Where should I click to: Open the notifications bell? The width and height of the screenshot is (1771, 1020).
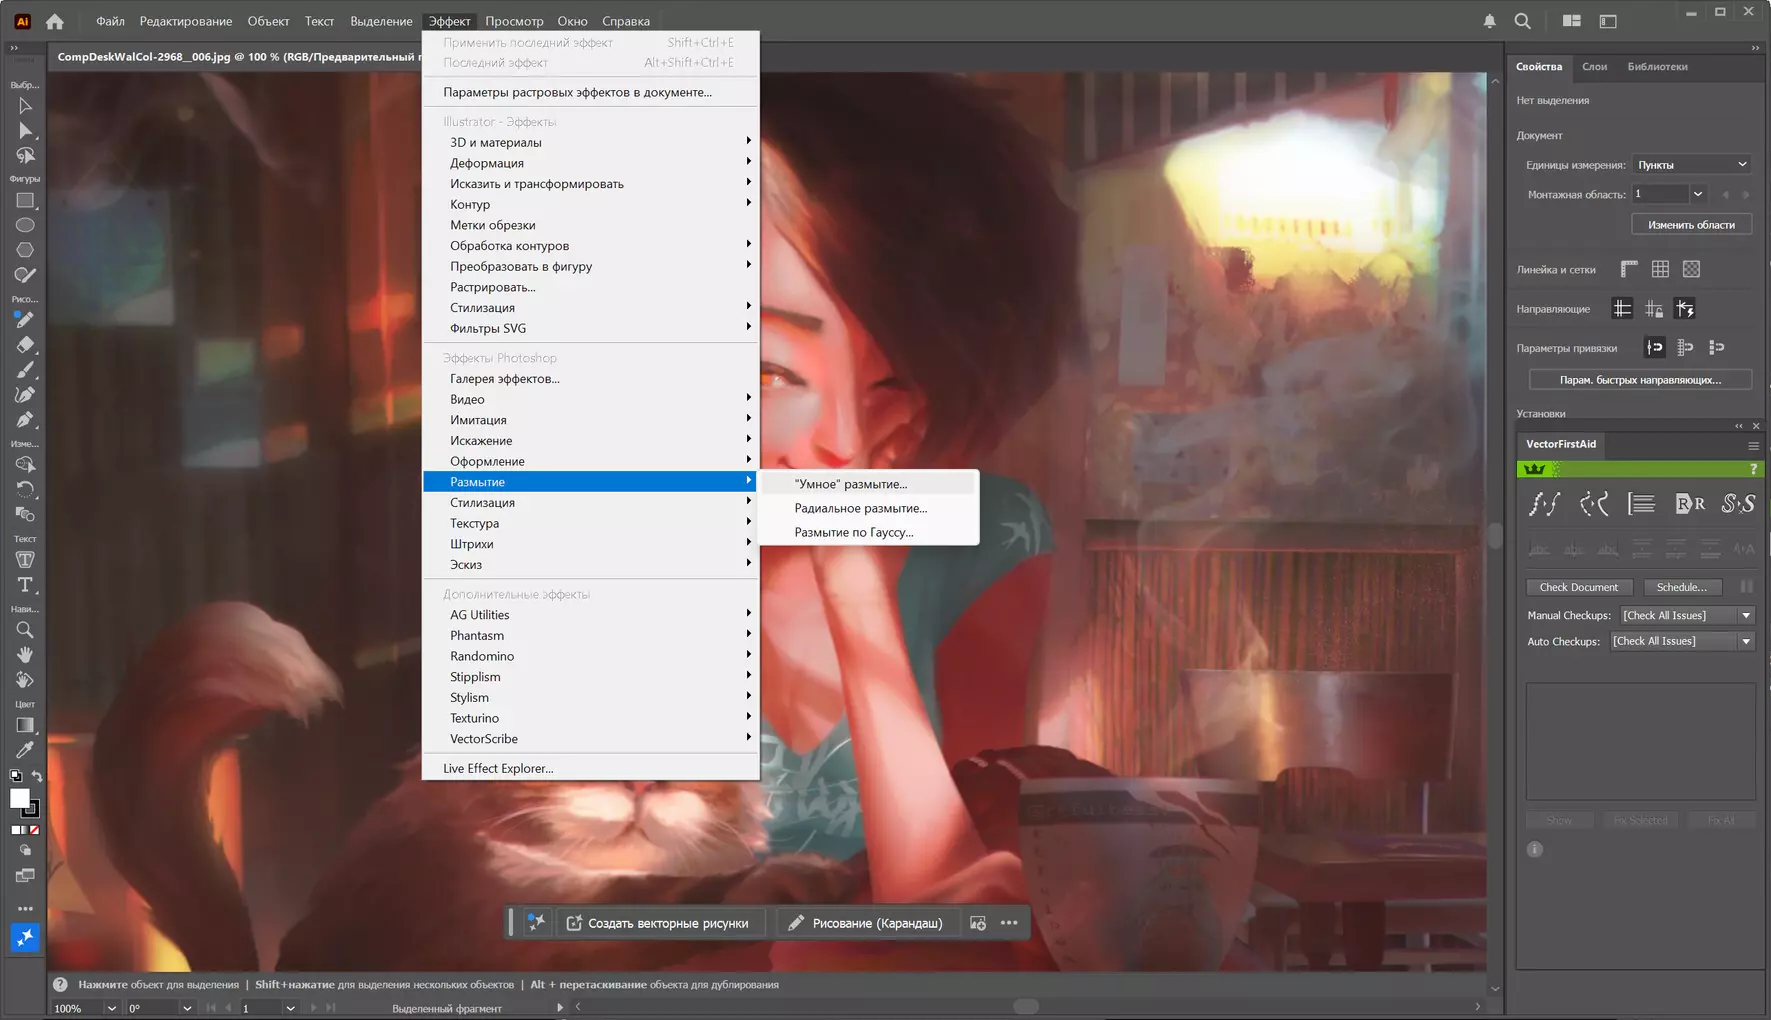(1490, 21)
